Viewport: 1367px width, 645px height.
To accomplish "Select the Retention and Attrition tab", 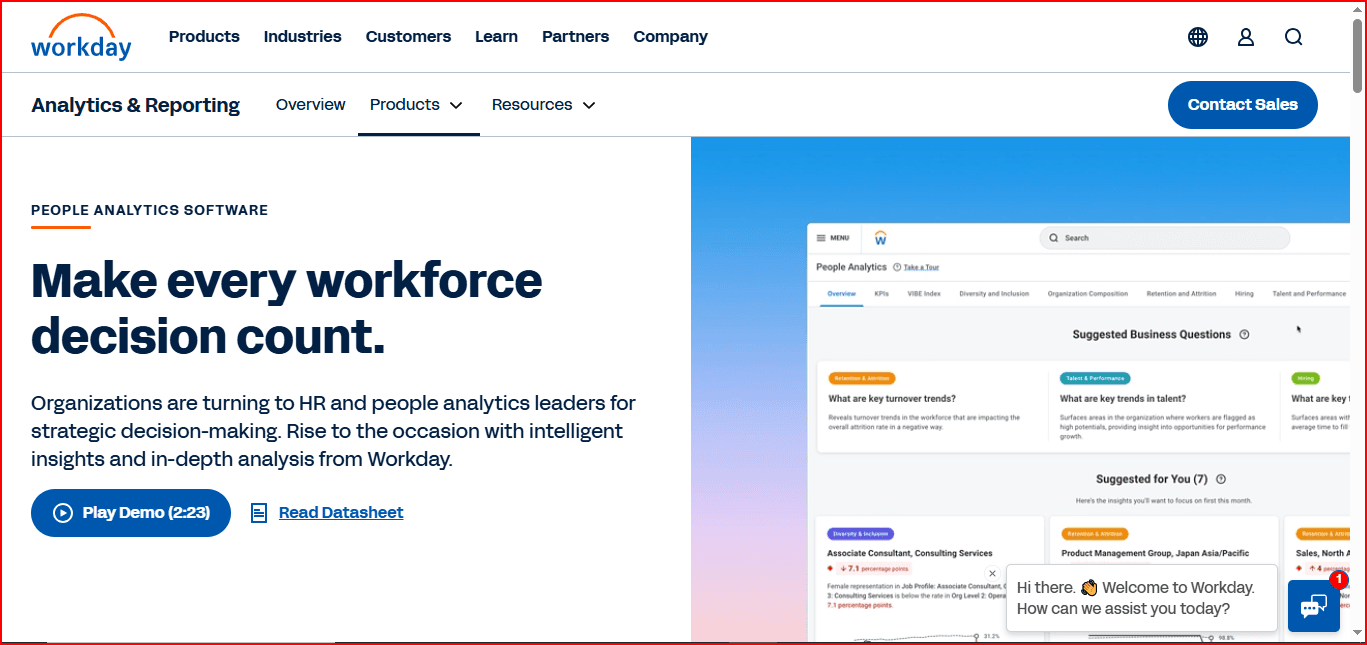I will click(1181, 294).
